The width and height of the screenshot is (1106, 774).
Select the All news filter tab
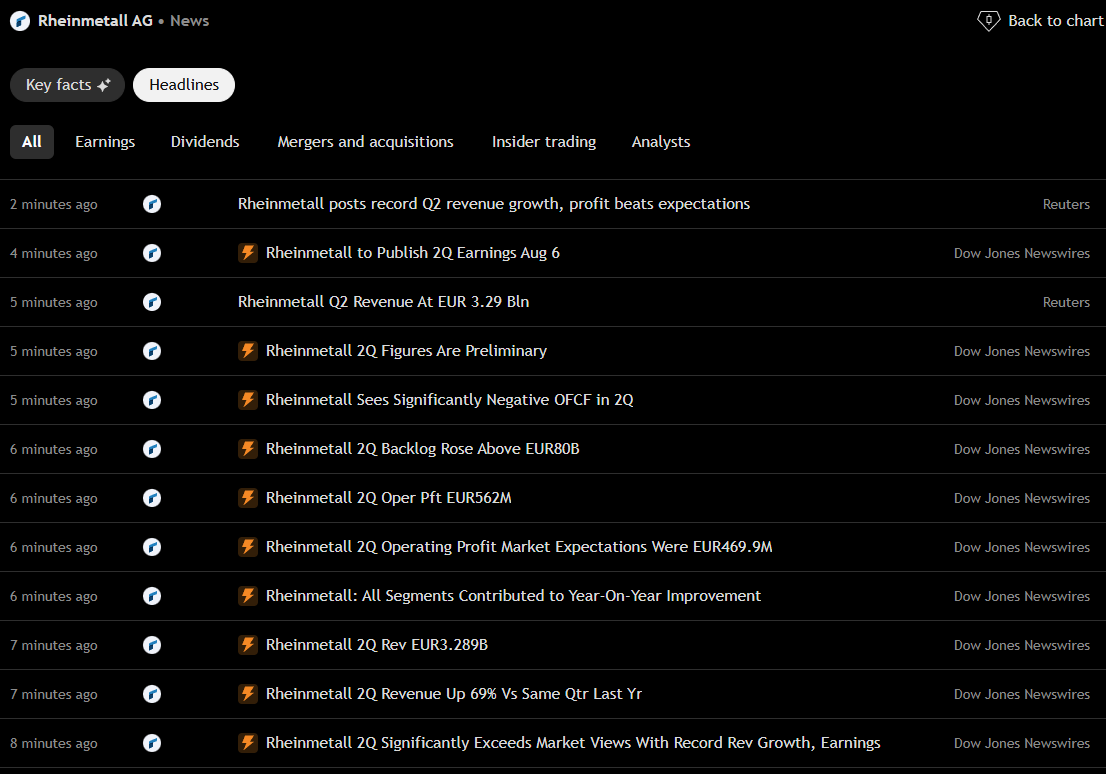pos(32,142)
